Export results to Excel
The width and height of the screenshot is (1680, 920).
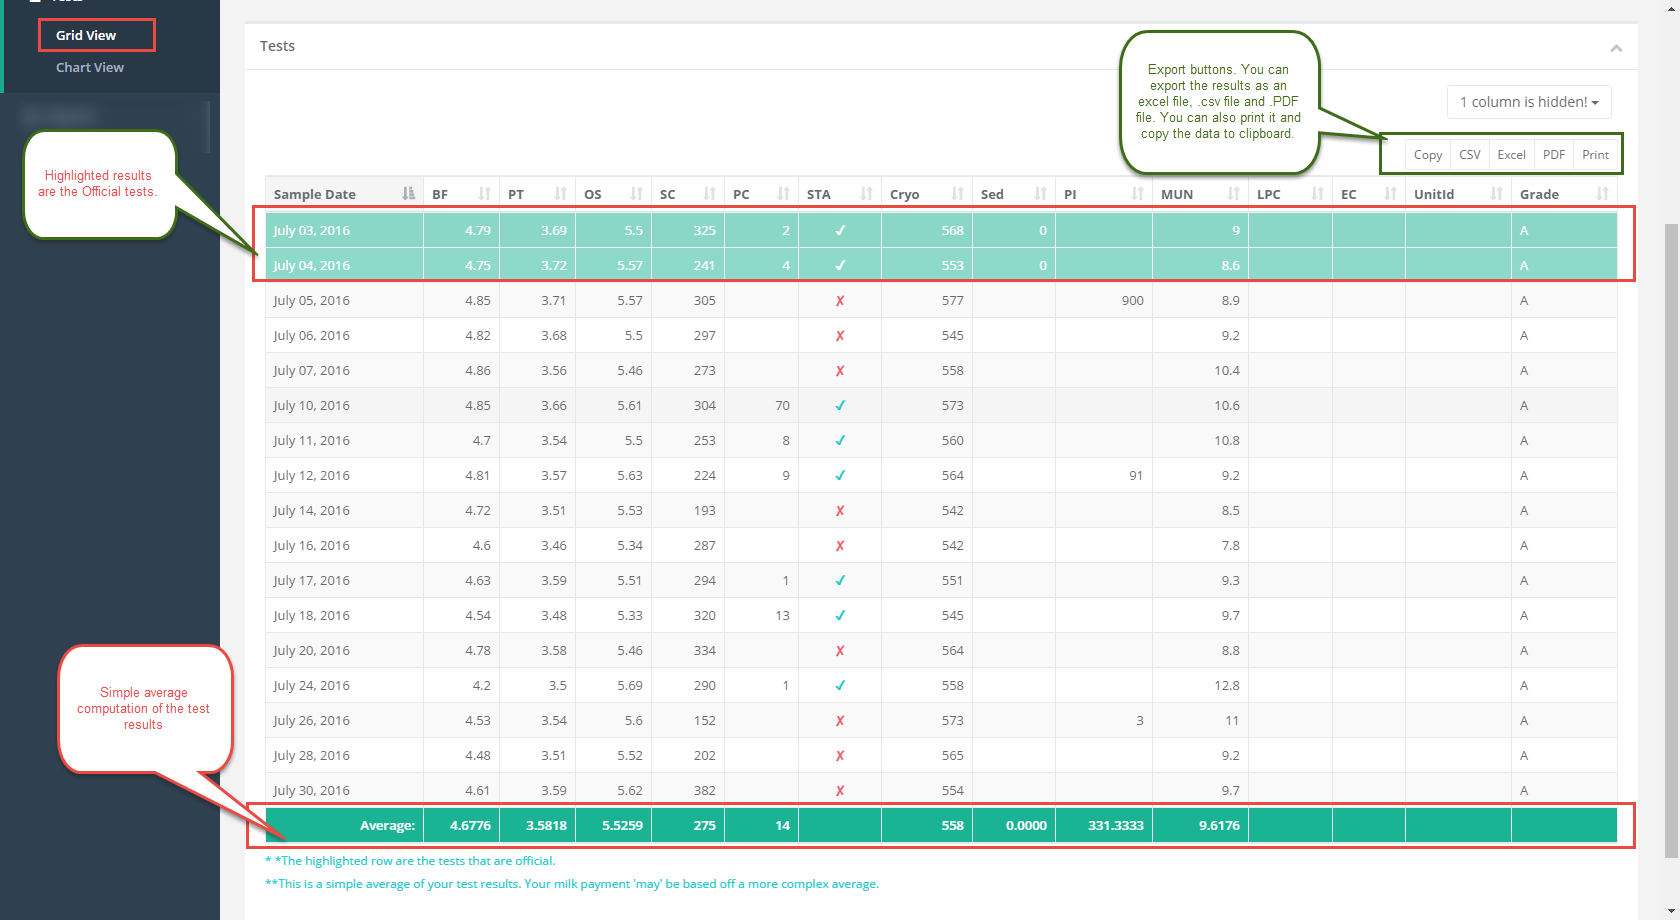pos(1511,155)
